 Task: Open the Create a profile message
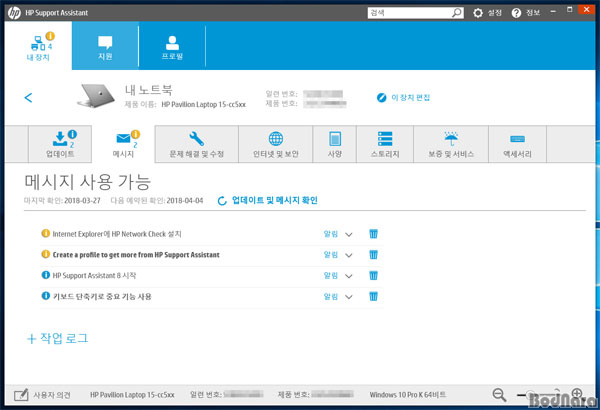click(136, 255)
